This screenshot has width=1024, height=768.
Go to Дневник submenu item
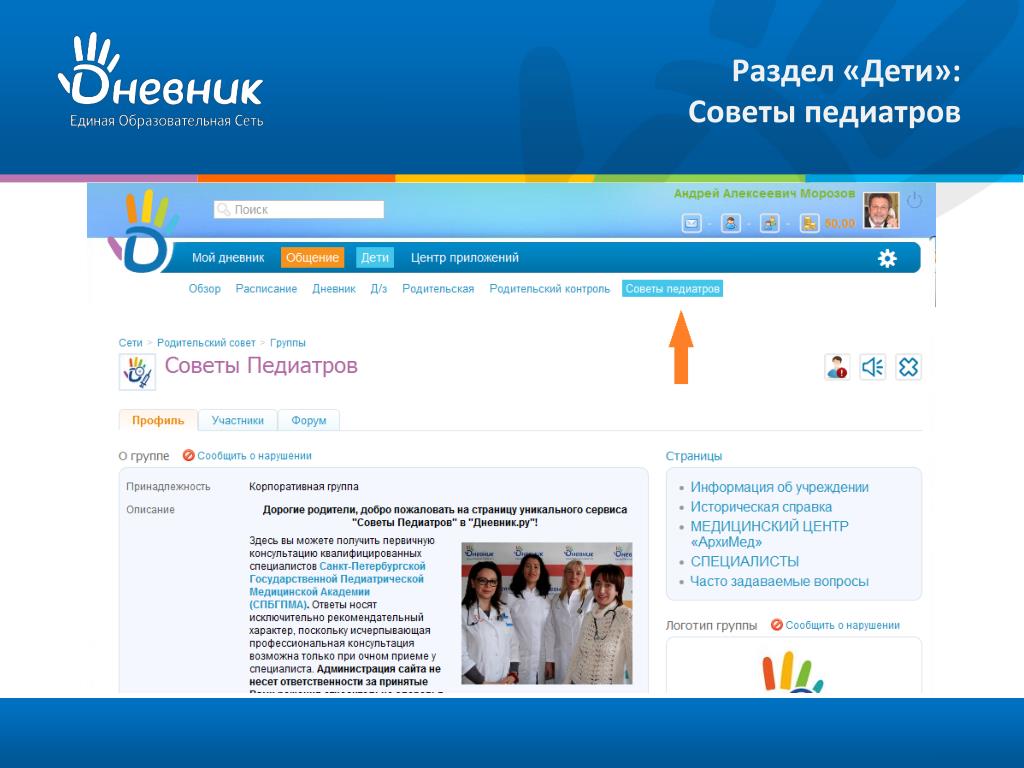tap(334, 289)
